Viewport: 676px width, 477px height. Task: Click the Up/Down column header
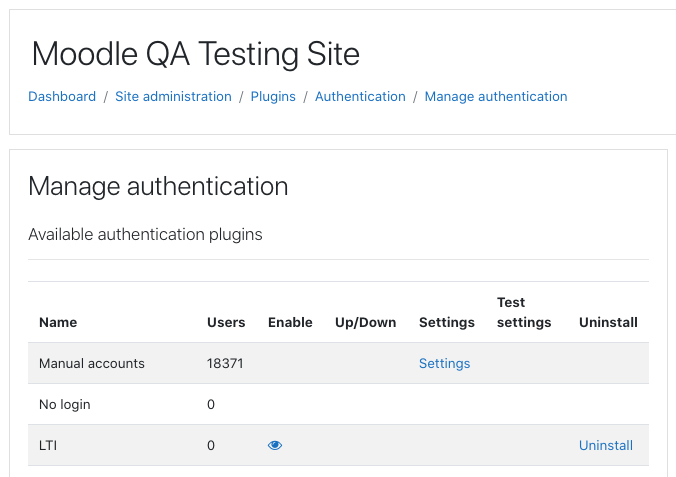[x=366, y=323]
